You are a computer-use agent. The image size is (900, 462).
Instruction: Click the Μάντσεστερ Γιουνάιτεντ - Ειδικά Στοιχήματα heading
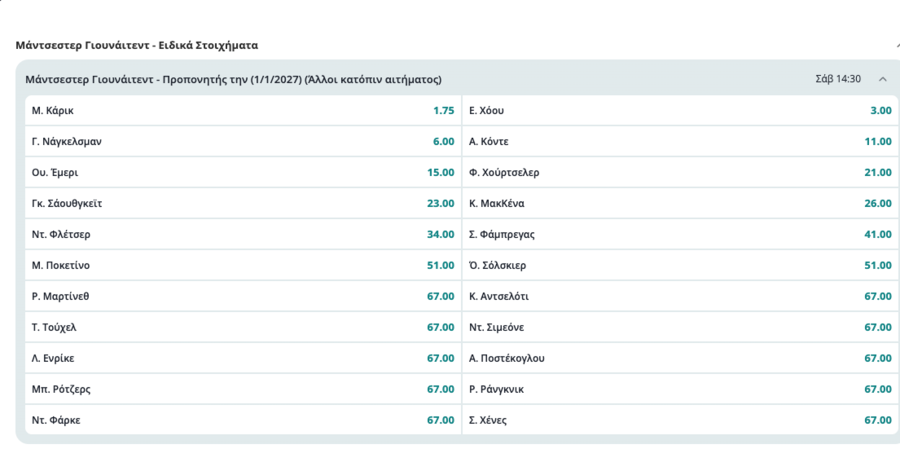[x=137, y=45]
